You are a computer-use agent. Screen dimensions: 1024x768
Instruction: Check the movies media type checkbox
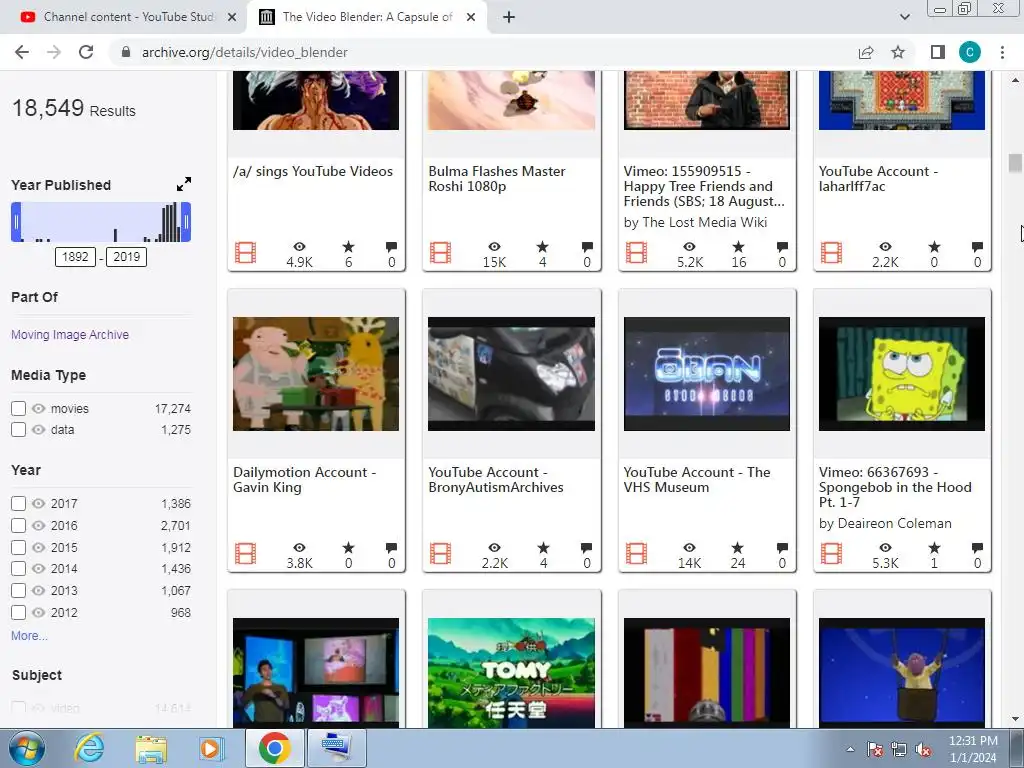[18, 408]
